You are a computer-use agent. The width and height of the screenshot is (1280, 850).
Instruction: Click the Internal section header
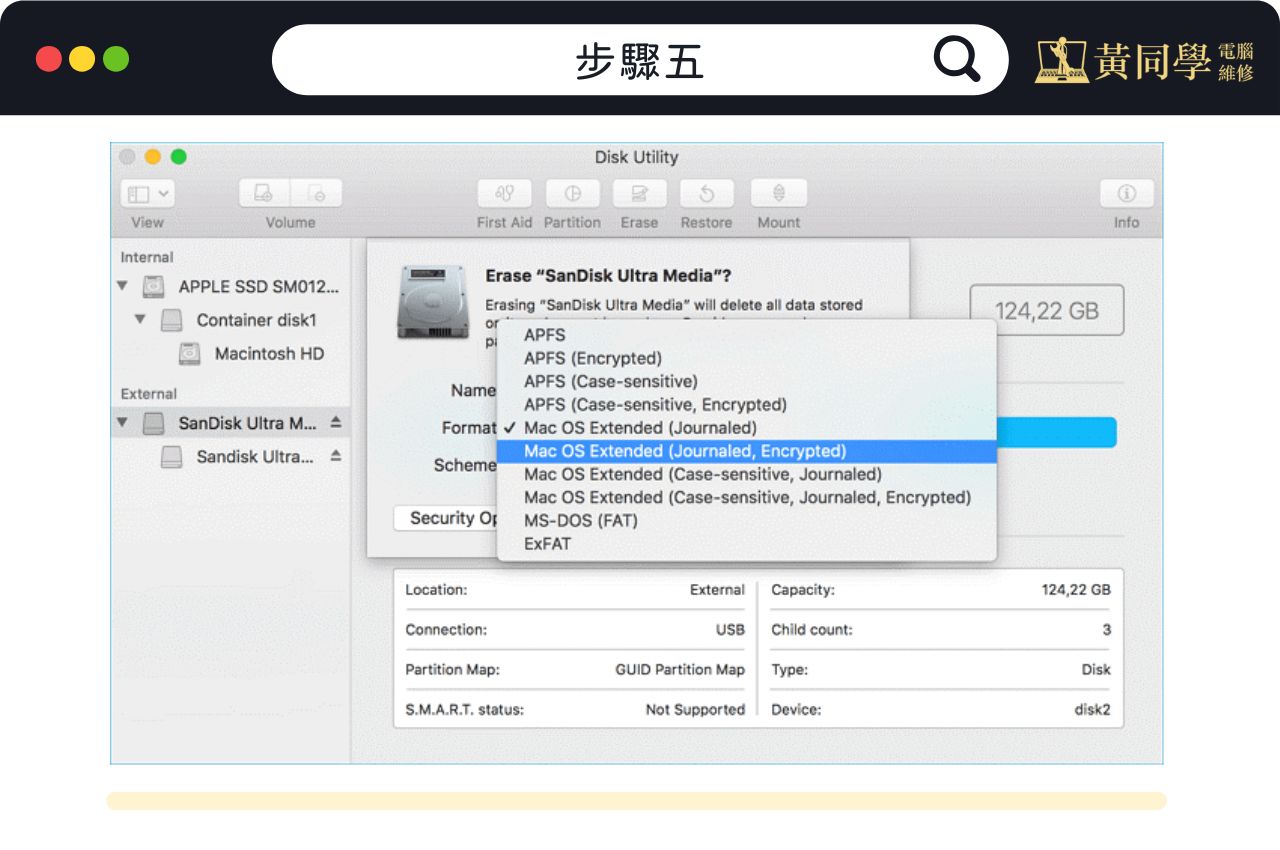click(x=147, y=257)
